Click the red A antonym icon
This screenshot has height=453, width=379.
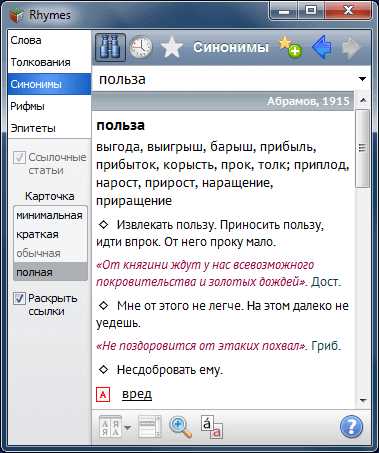(103, 395)
